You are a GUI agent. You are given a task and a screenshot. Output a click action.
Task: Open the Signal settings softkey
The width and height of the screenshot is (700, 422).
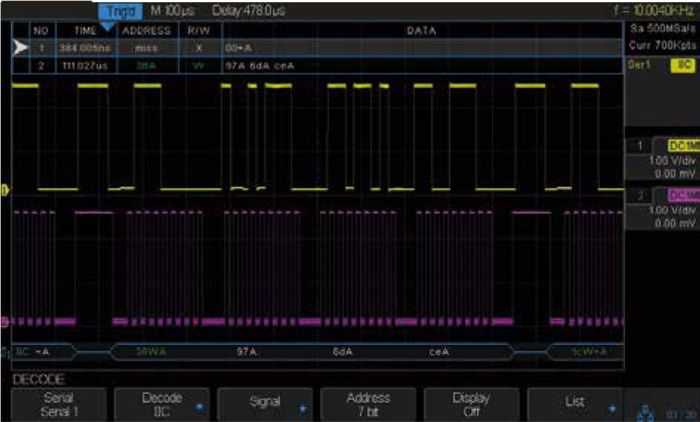click(x=265, y=405)
